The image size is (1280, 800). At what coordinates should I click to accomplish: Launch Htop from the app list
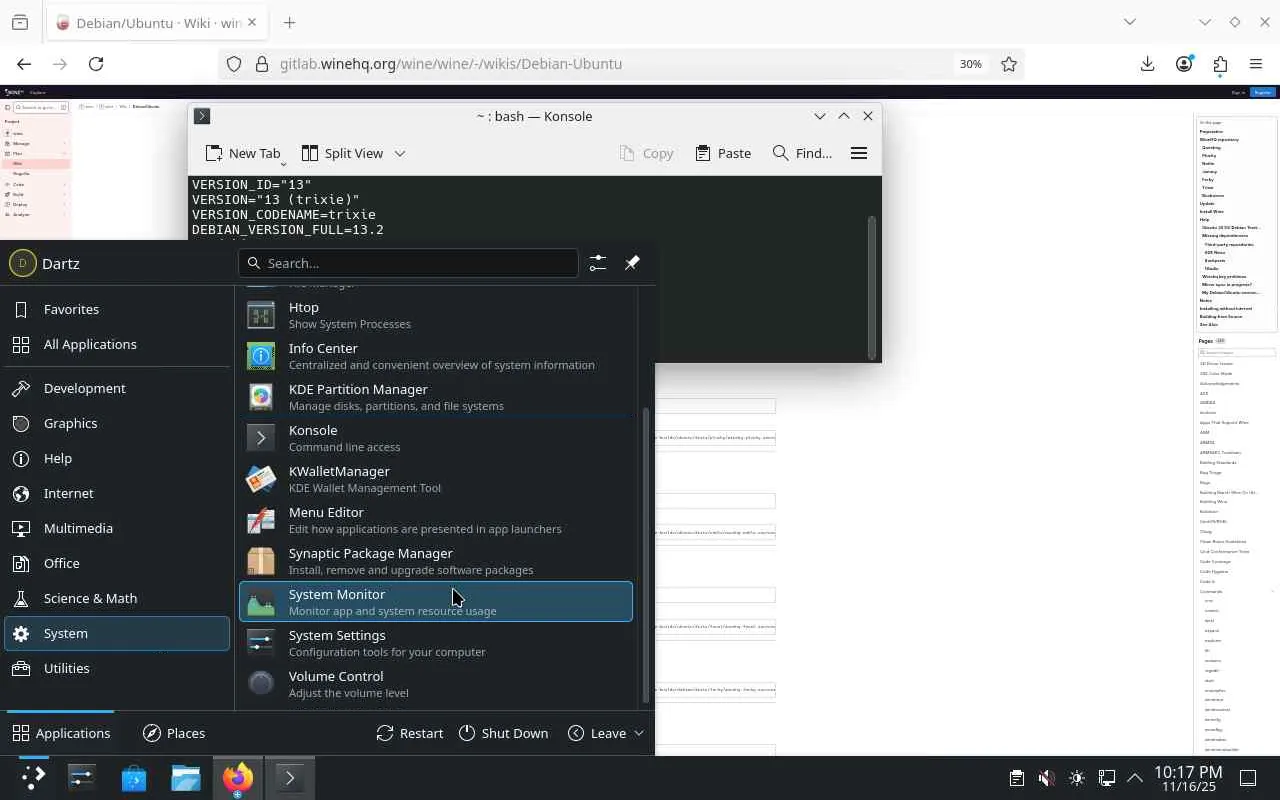436,315
